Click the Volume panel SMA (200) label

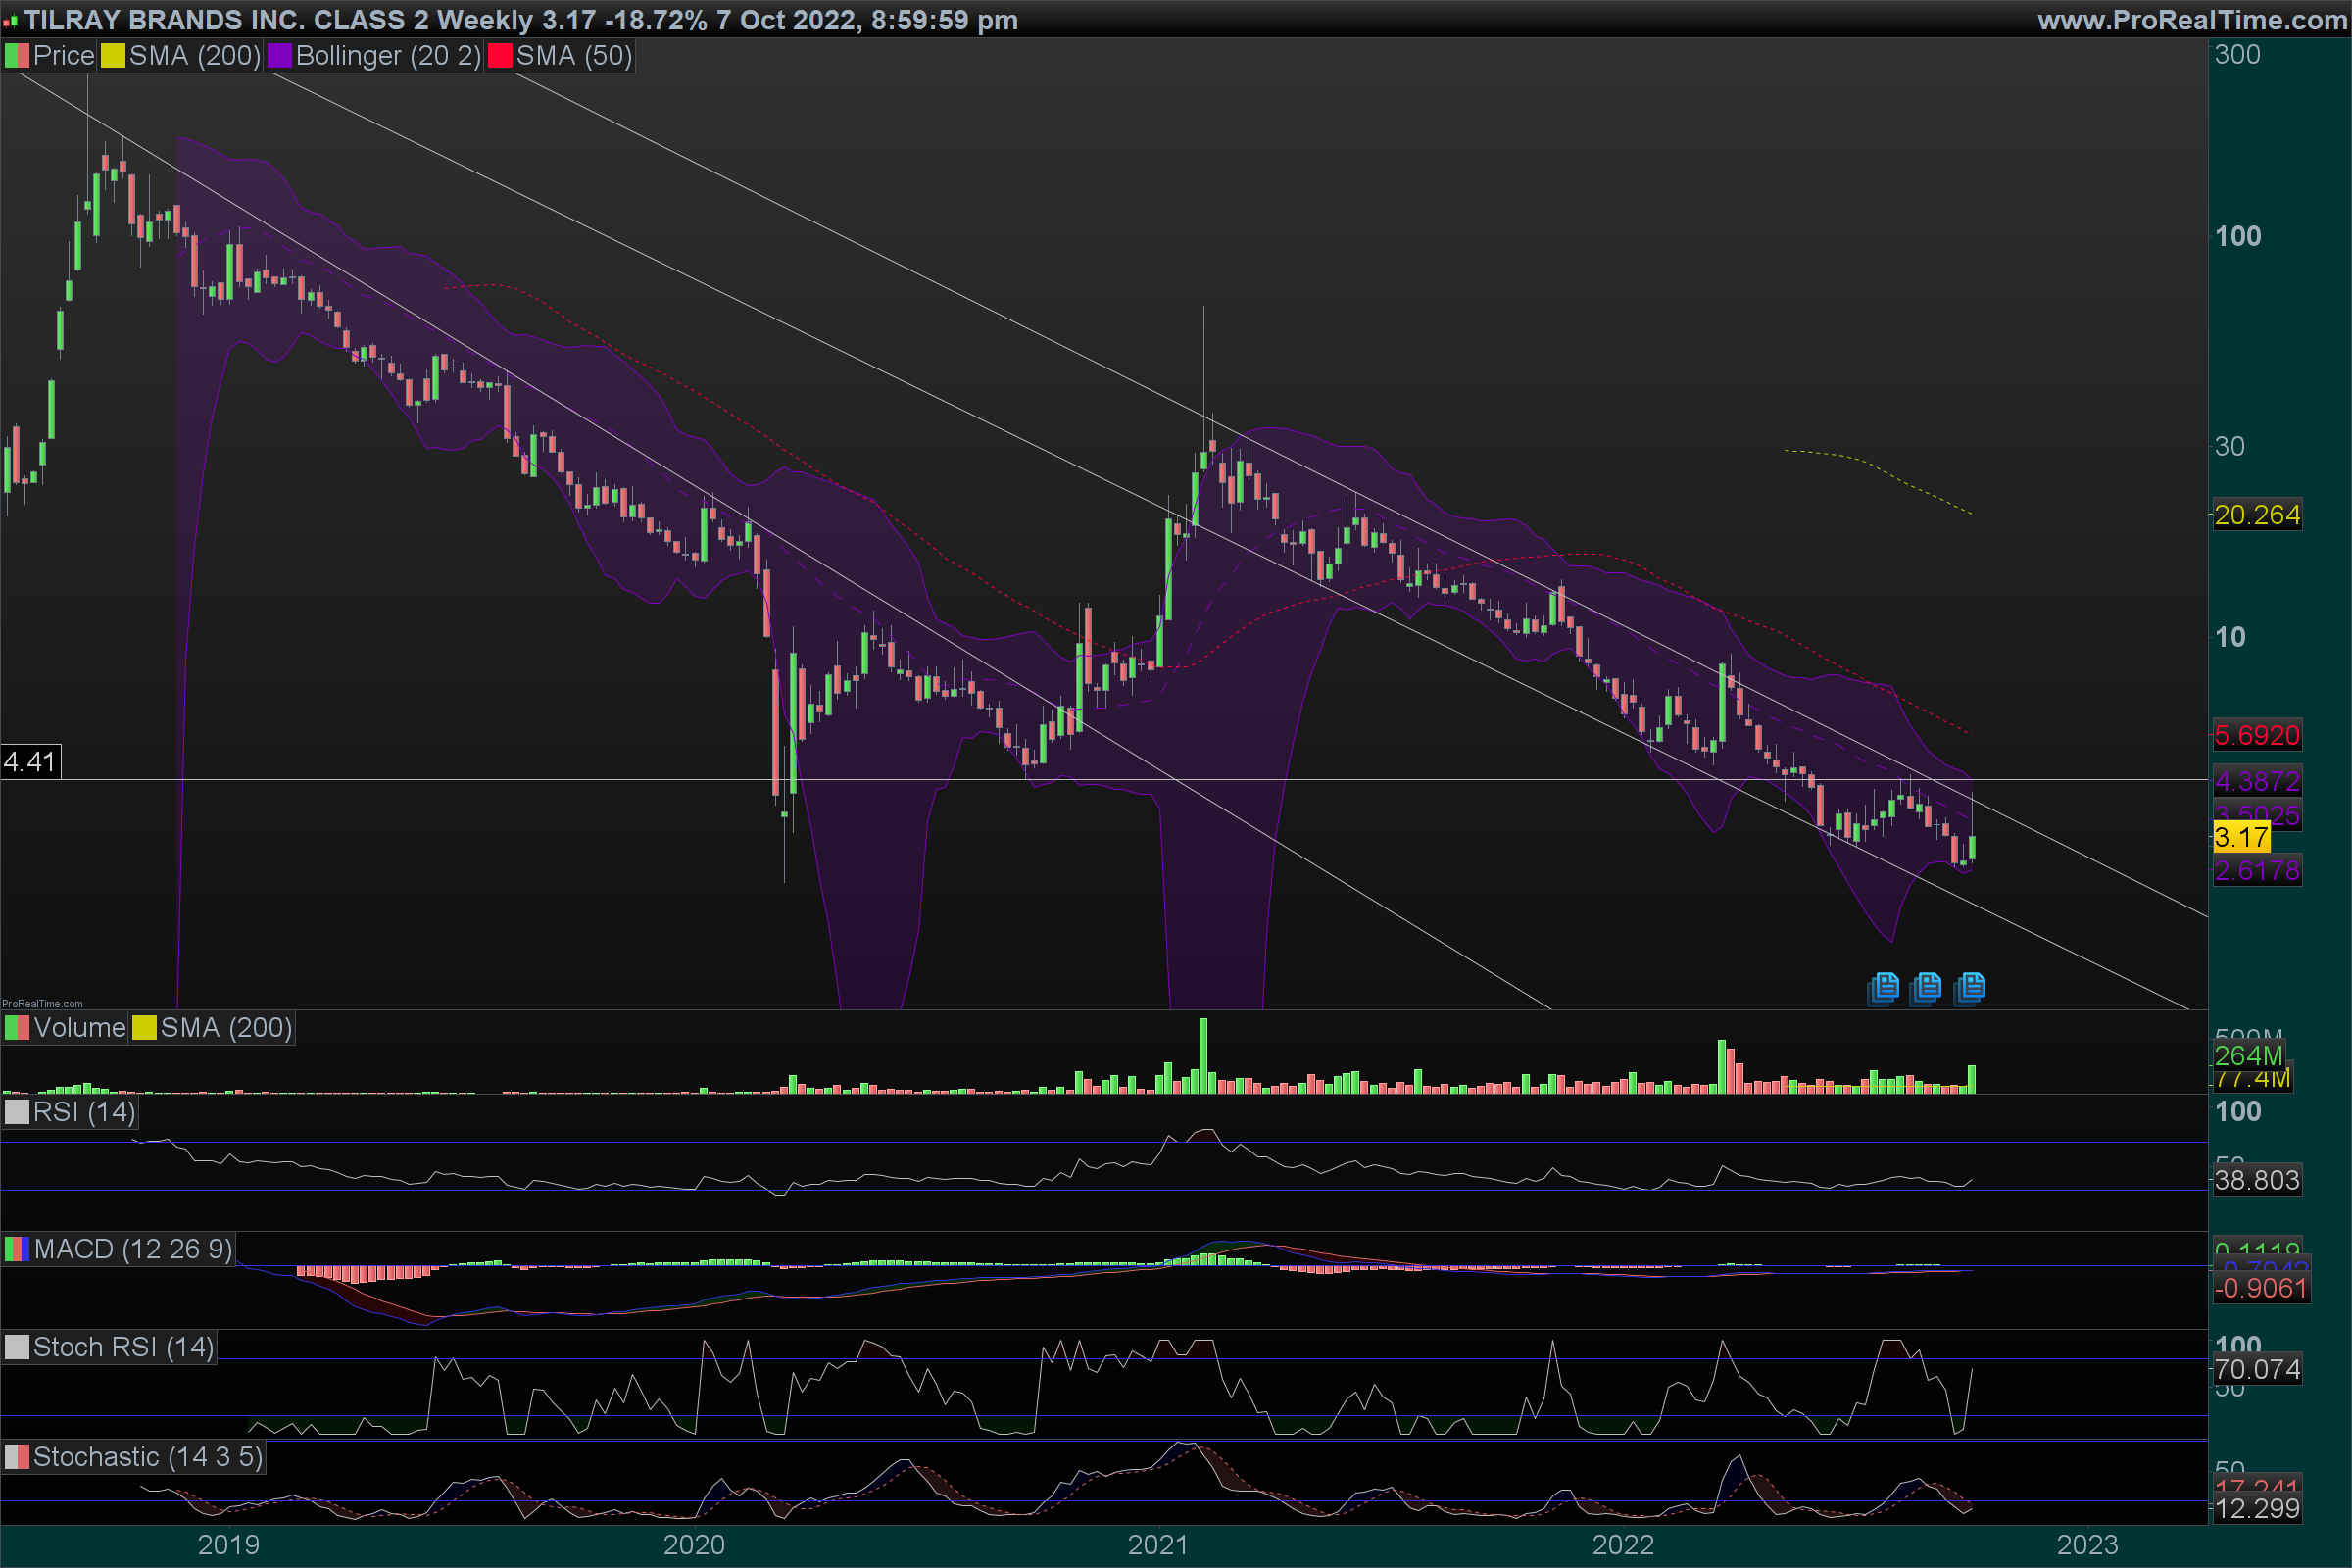click(x=226, y=1028)
